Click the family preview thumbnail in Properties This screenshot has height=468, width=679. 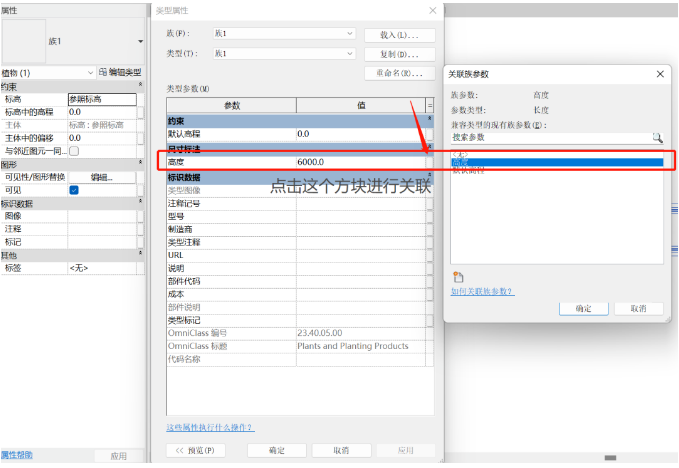pos(24,41)
